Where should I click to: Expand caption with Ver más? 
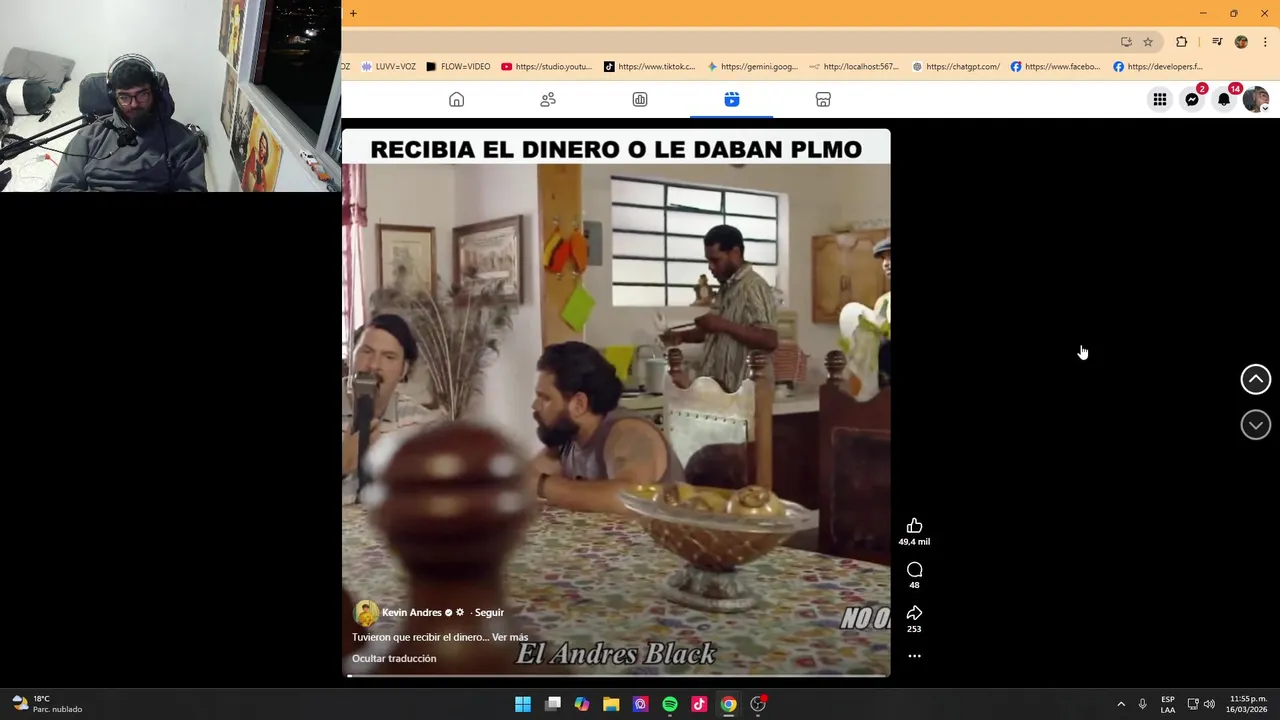click(x=510, y=637)
